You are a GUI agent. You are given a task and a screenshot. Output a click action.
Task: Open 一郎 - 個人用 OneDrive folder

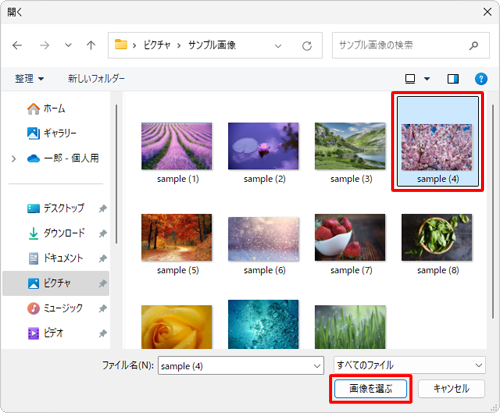tap(63, 158)
